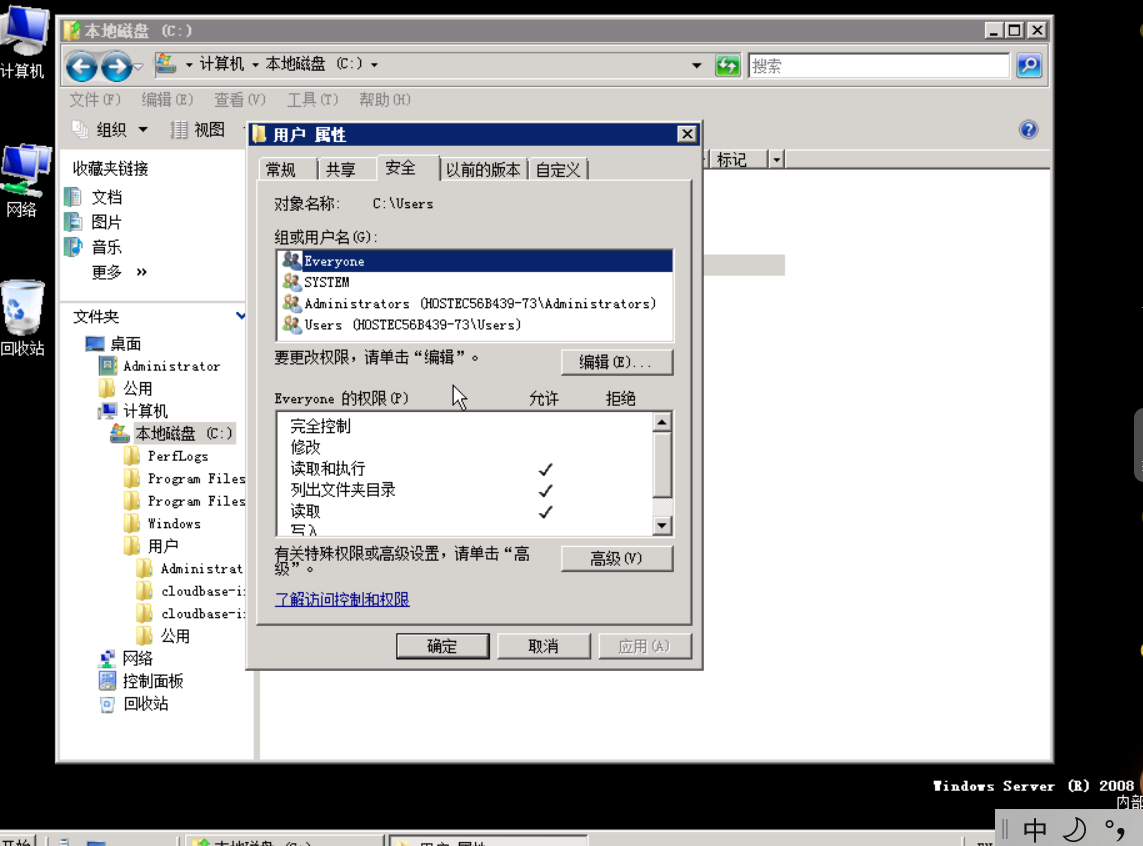Click the 完全控制 permission row
1143x846 pixels.
click(x=464, y=426)
